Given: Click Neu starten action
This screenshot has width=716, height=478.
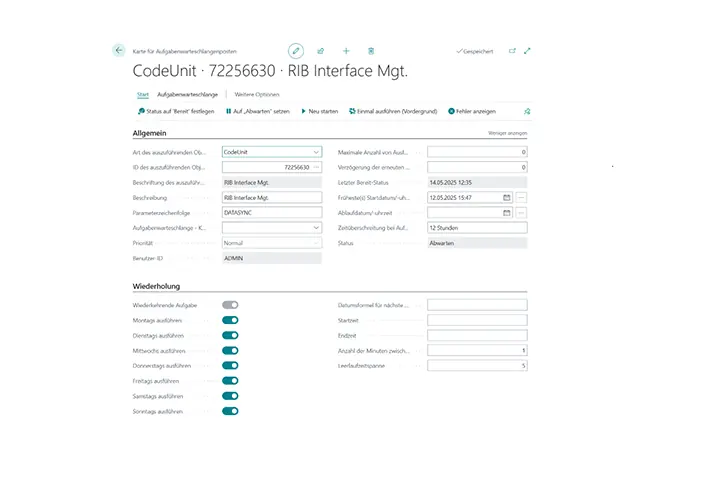Looking at the screenshot, I should (320, 111).
